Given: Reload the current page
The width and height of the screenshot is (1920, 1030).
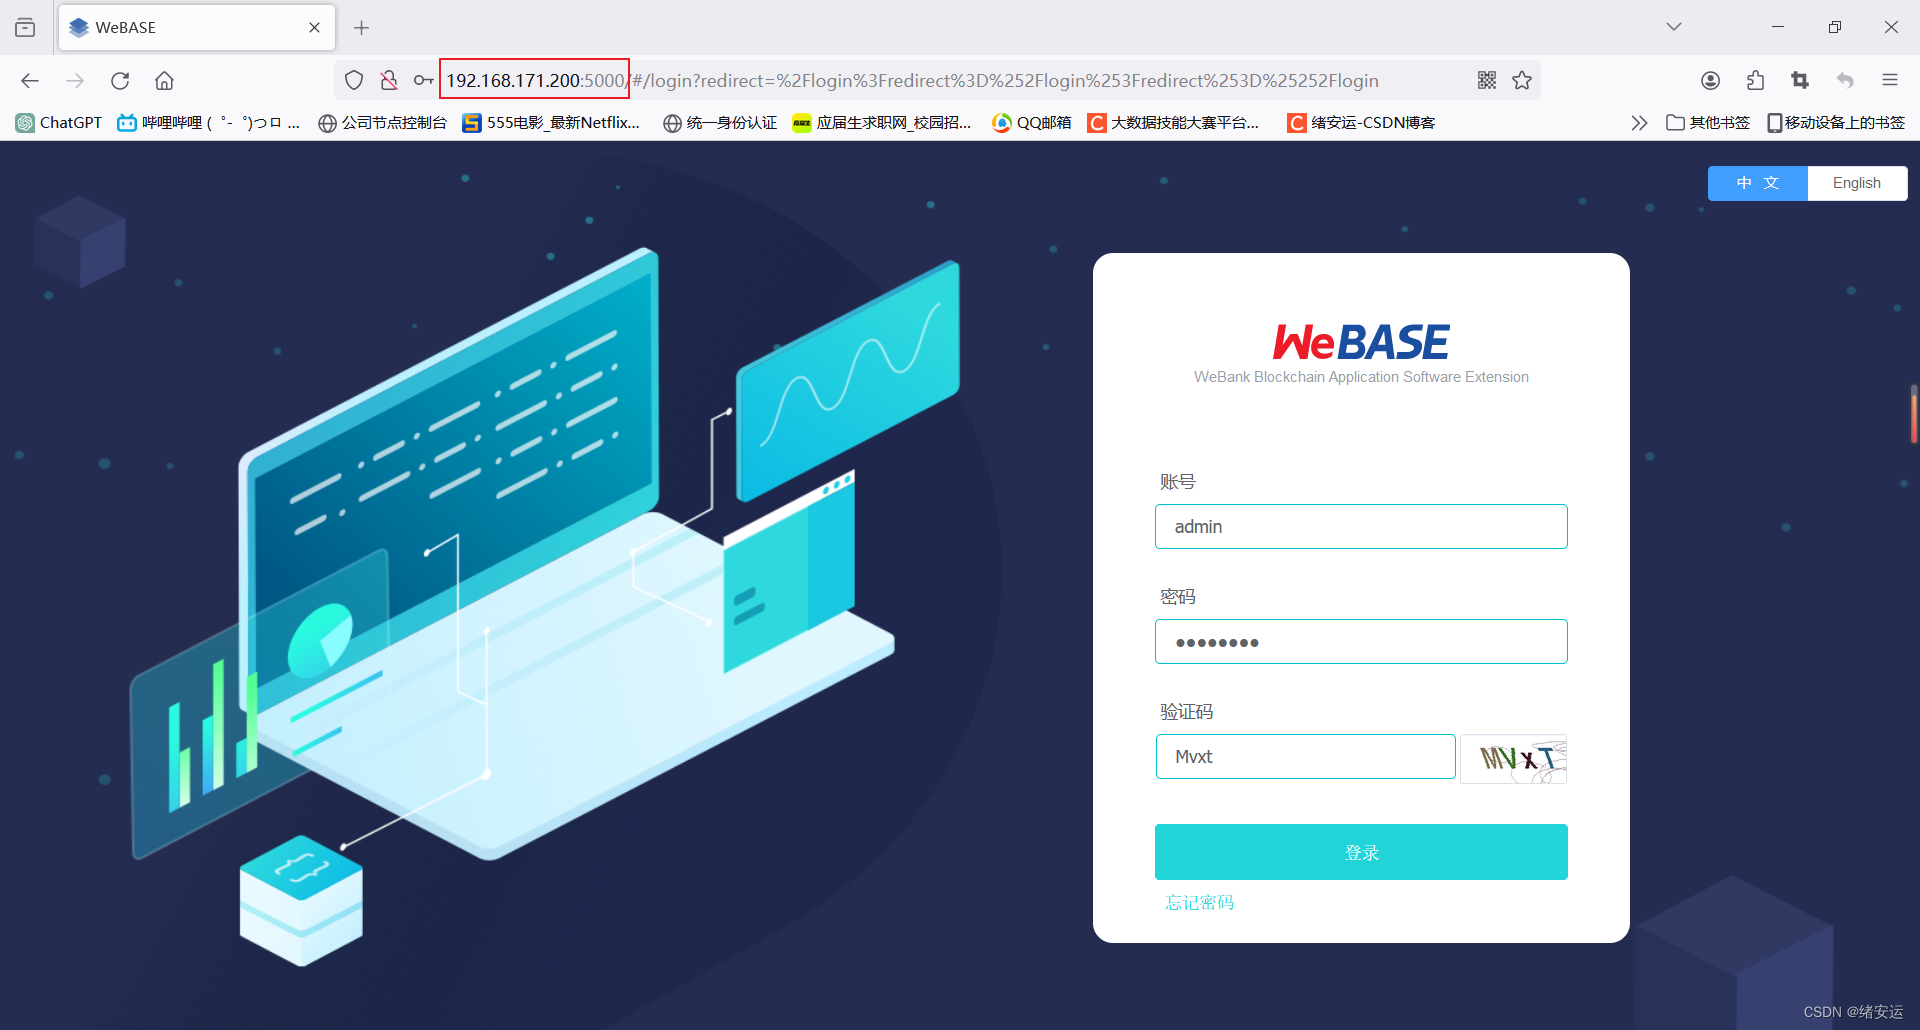Looking at the screenshot, I should tap(120, 81).
